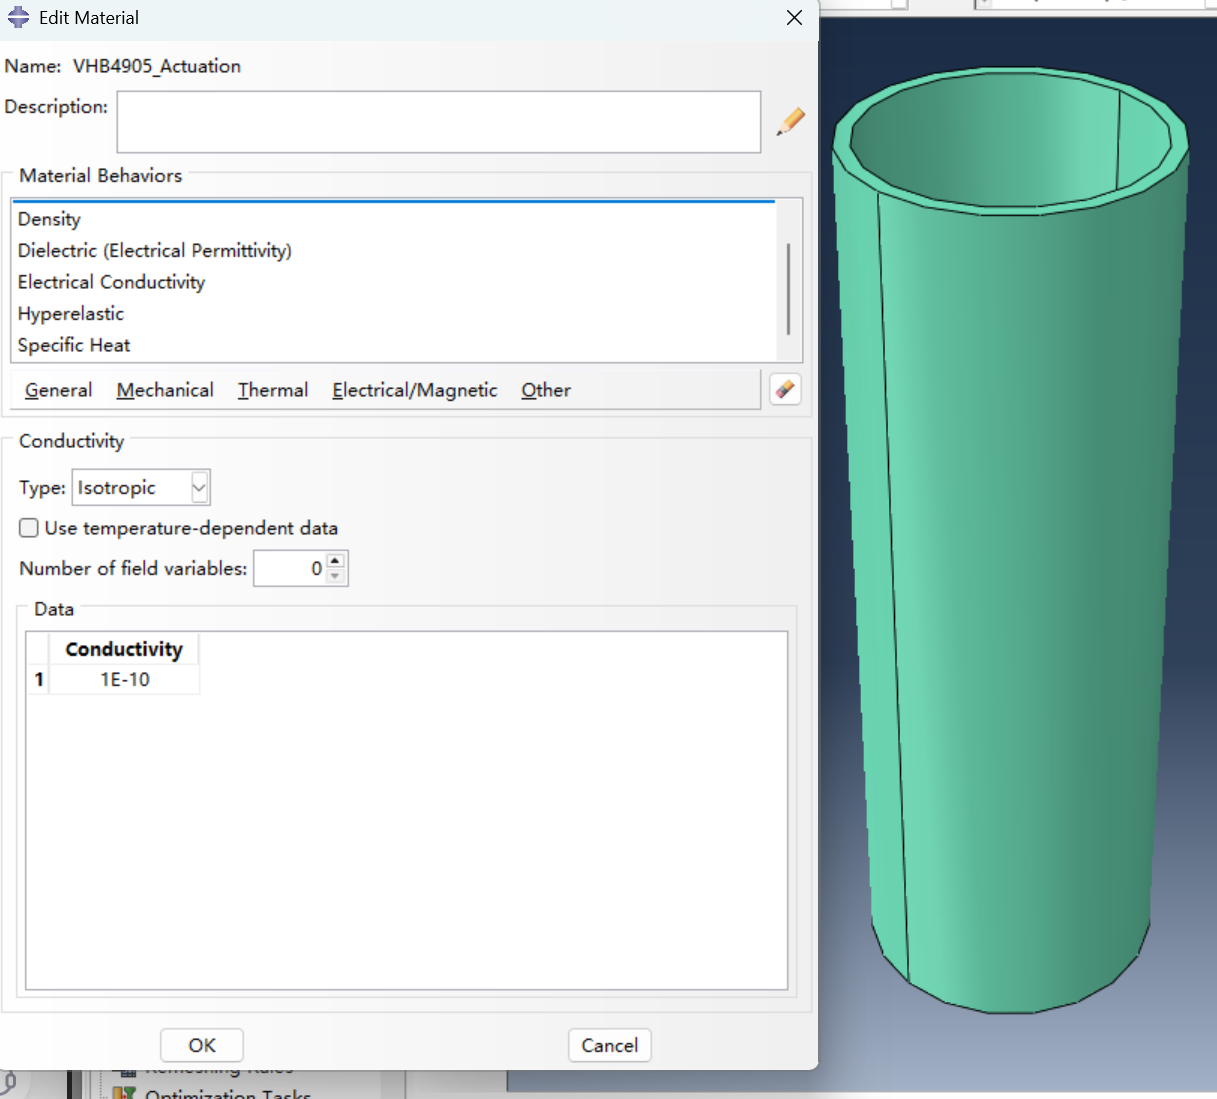Close the Edit Material dialog
Screen dimensions: 1217x1099
tap(794, 18)
